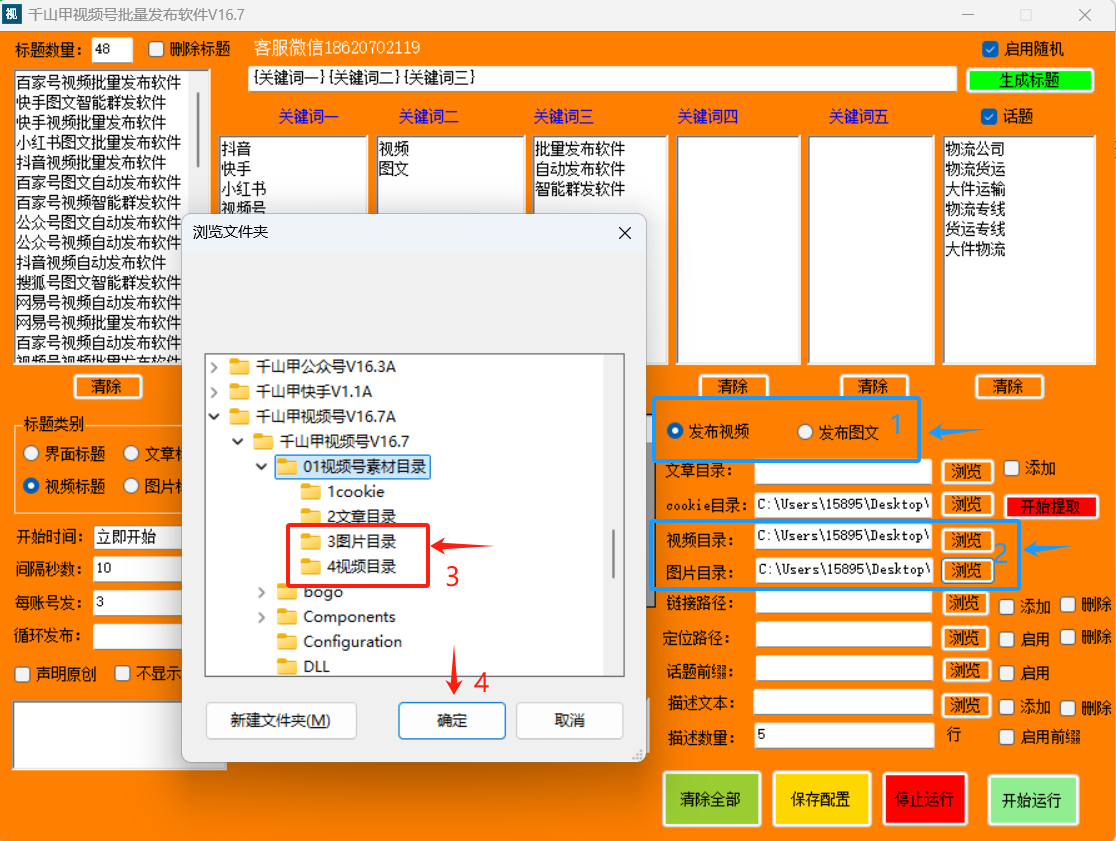Select the Configuration folder icon
The height and width of the screenshot is (841, 1116).
(x=287, y=642)
